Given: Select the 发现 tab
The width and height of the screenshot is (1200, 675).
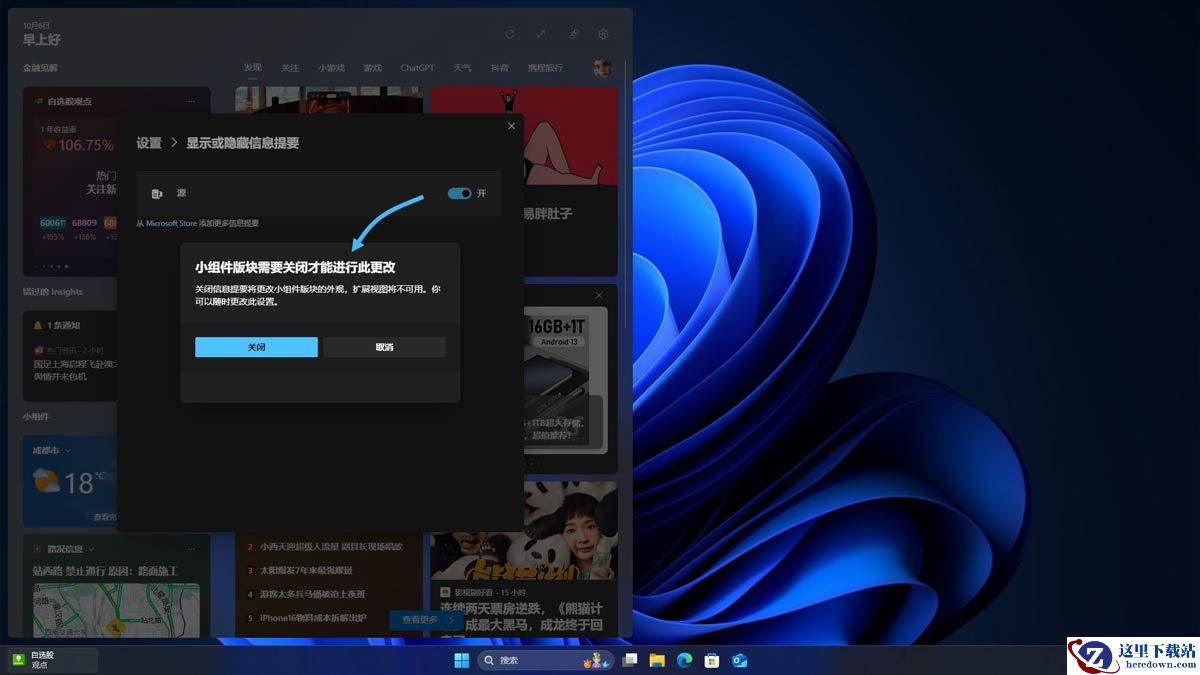Looking at the screenshot, I should click(253, 68).
